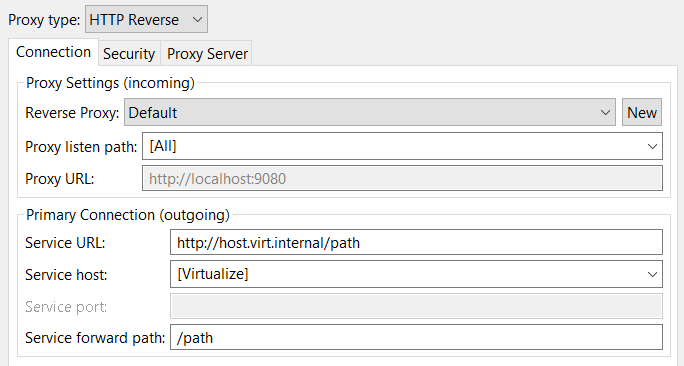Open the Service host Virtualize combo box
Screen dimensions: 684x366
click(x=416, y=274)
